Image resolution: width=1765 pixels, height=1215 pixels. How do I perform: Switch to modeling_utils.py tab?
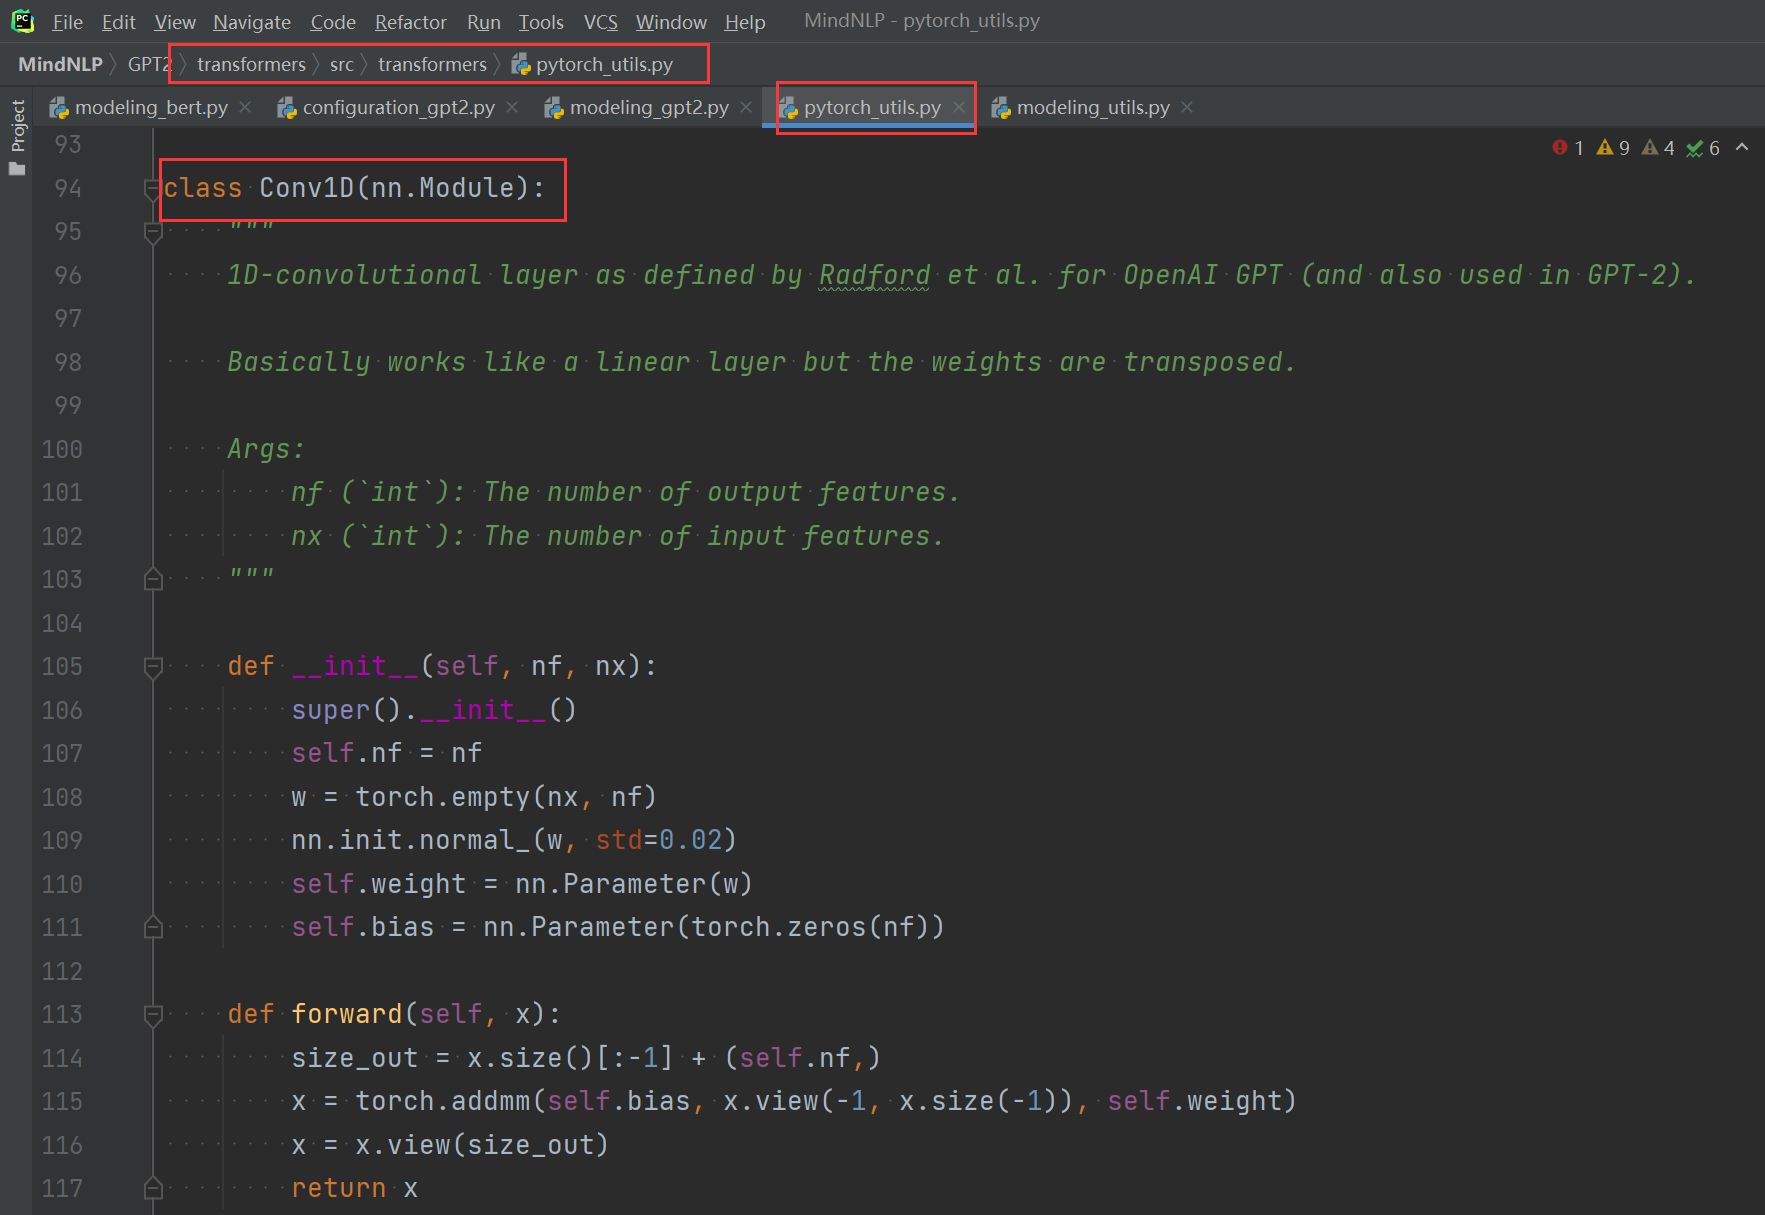[x=1093, y=107]
